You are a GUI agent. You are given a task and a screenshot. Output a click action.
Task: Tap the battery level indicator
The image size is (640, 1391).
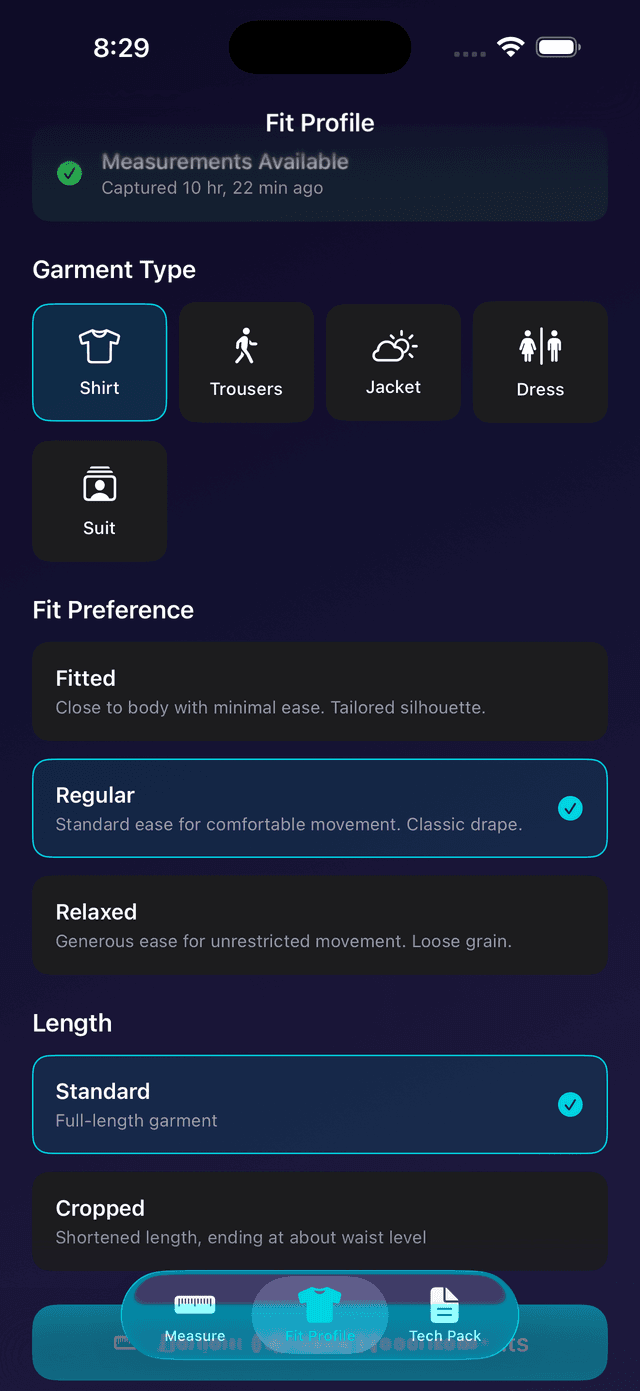pyautogui.click(x=557, y=46)
